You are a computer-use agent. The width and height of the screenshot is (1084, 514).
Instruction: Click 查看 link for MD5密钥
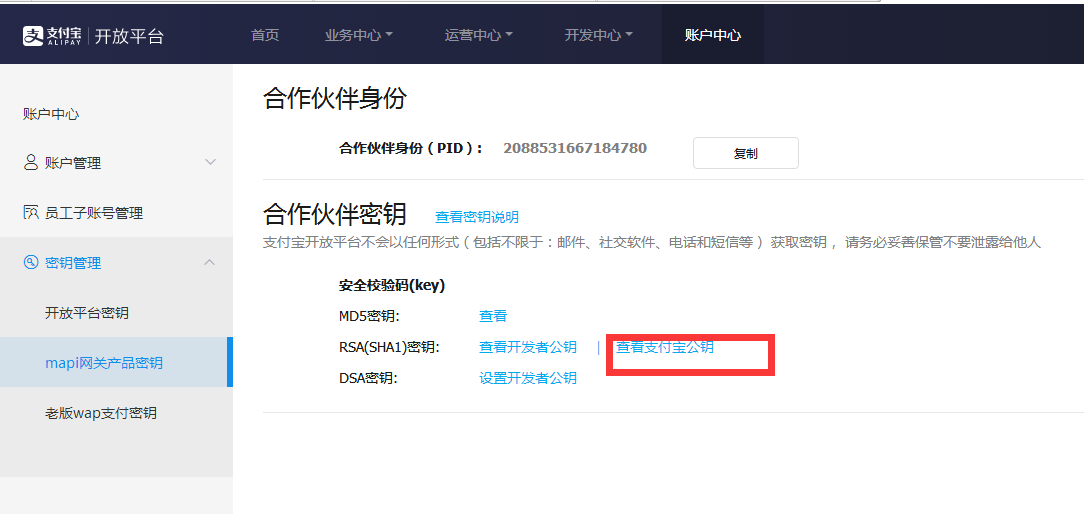pyautogui.click(x=493, y=316)
